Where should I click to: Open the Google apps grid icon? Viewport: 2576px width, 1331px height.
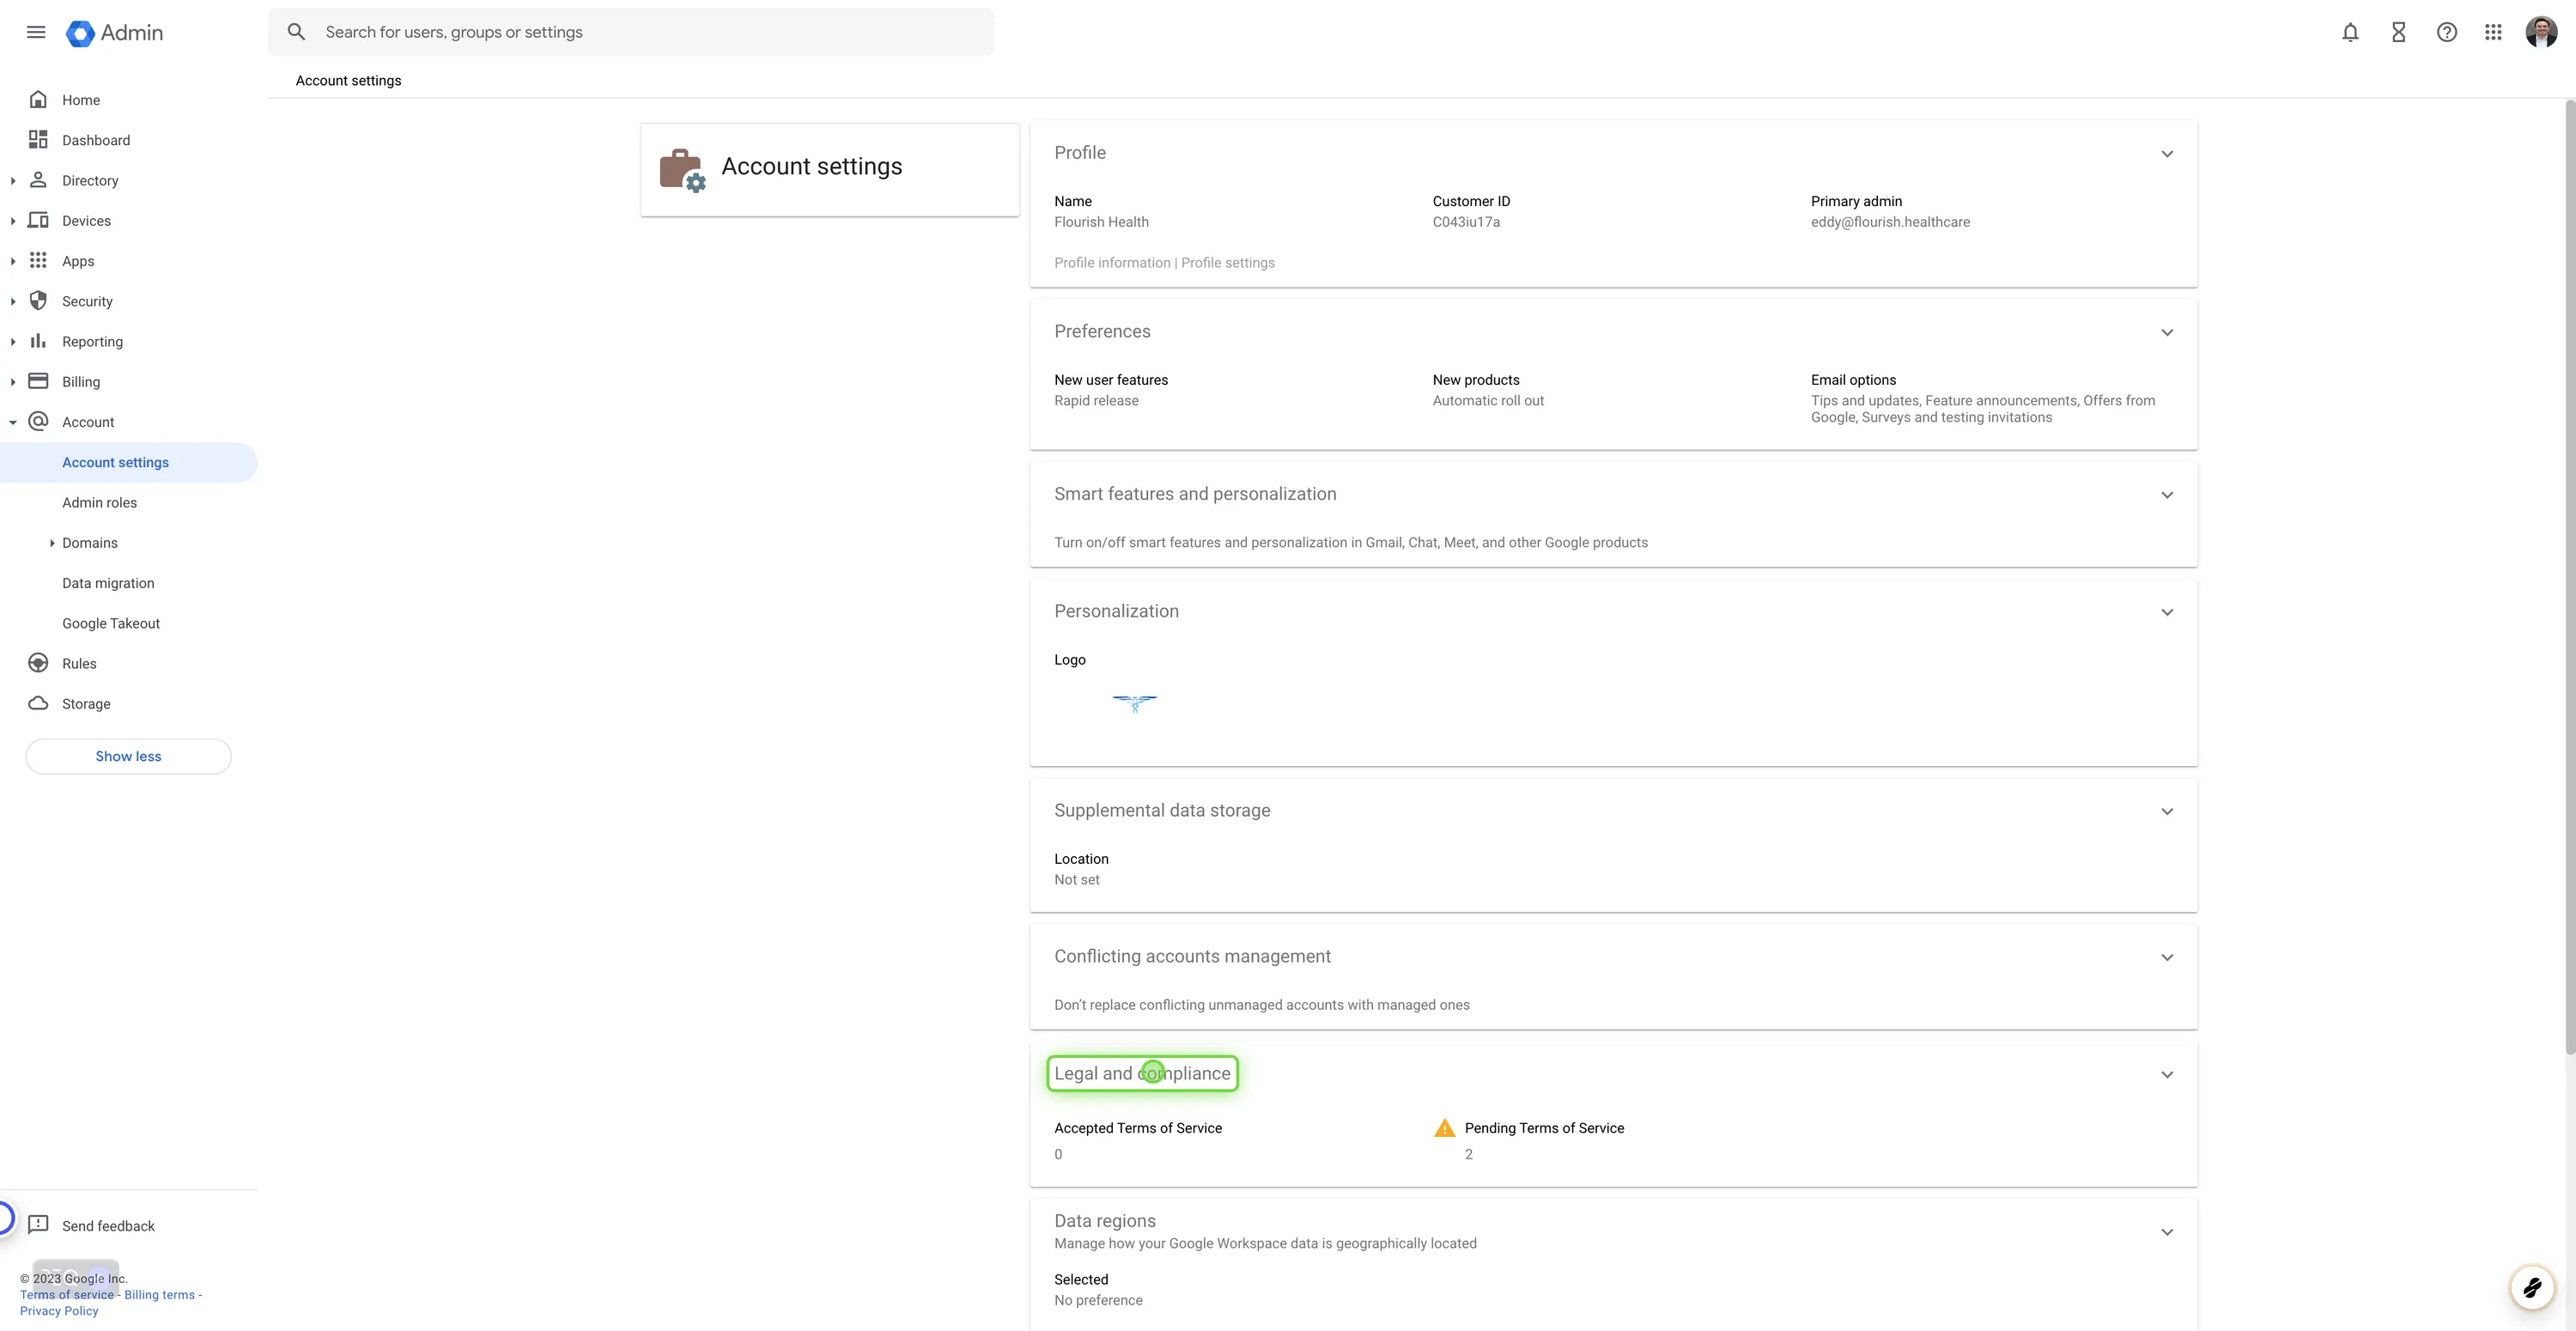tap(2493, 32)
